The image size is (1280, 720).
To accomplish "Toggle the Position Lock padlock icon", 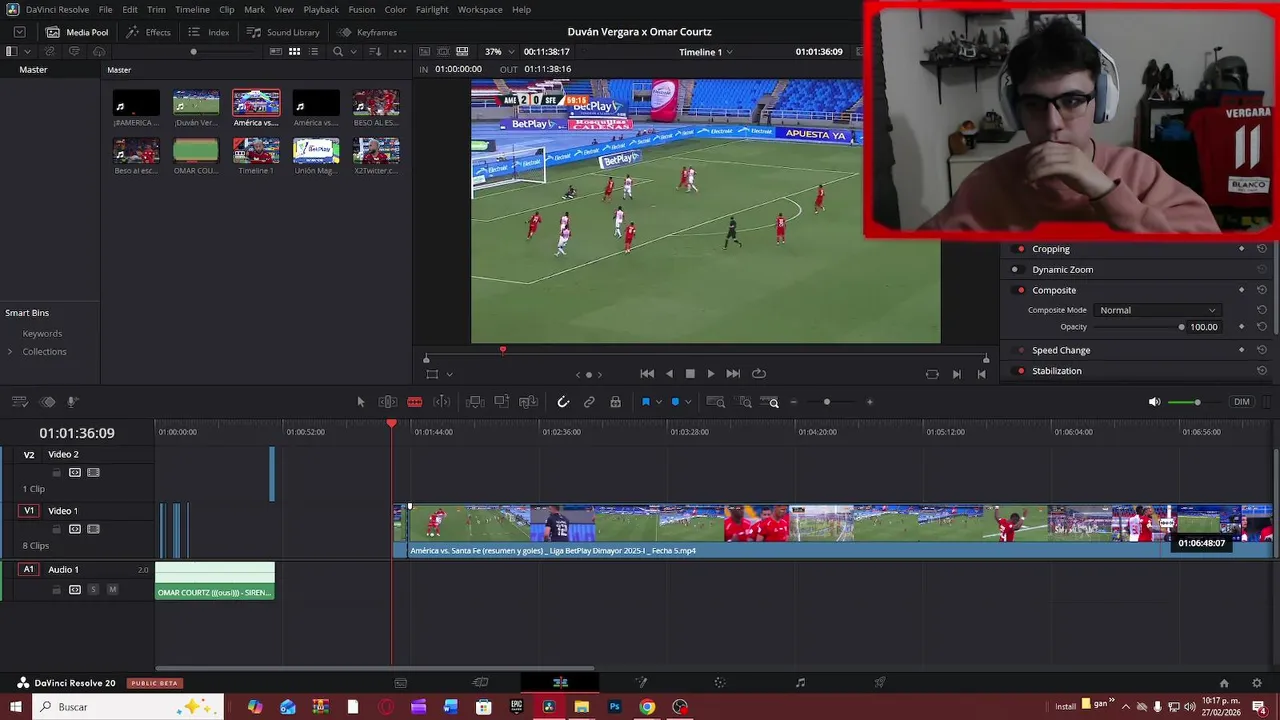I will 615,402.
